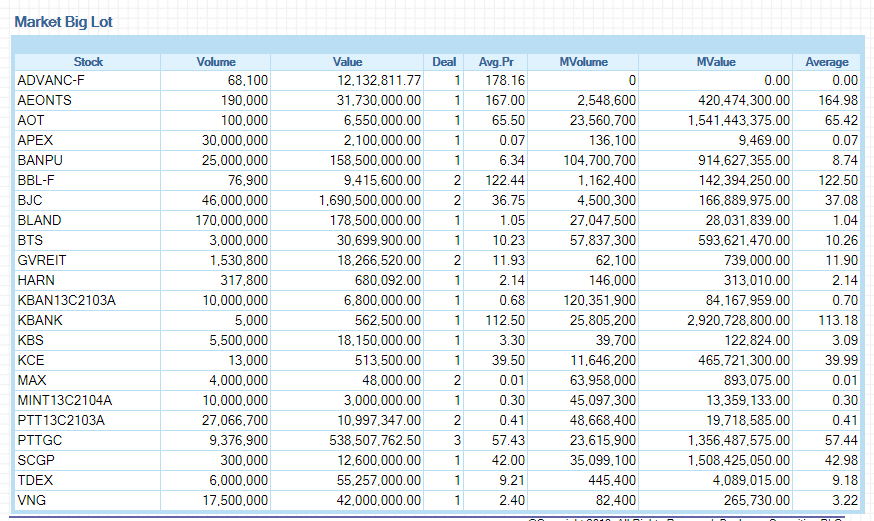Click PTT13C2103A volume 27,066,700

(x=235, y=421)
